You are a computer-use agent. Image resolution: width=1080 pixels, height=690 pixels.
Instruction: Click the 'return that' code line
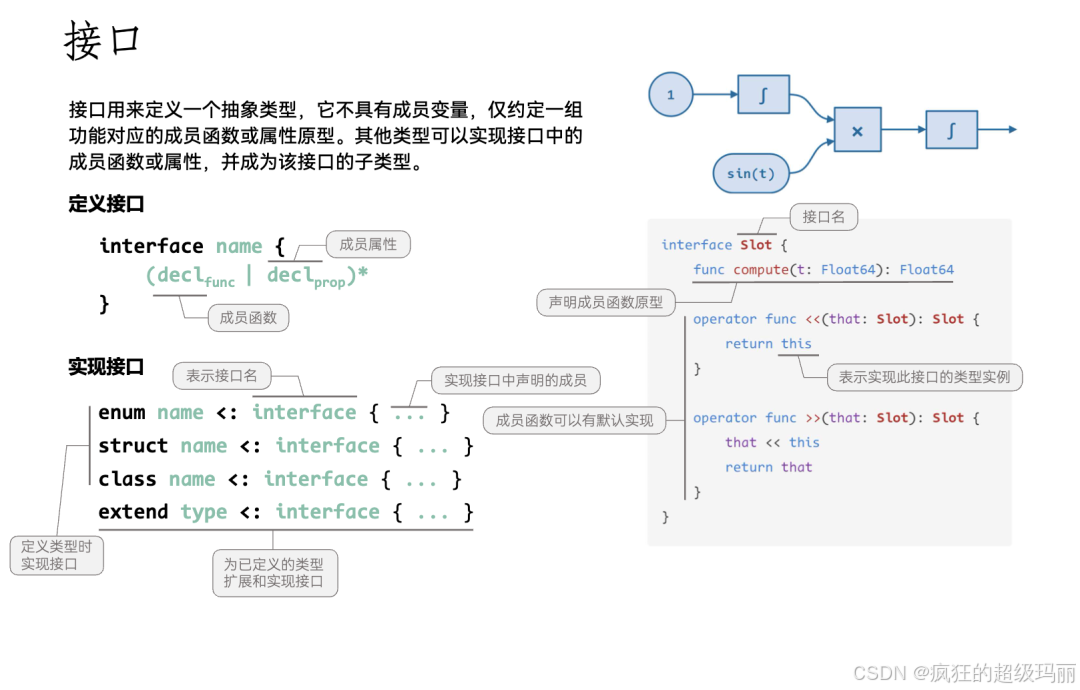[x=768, y=467]
